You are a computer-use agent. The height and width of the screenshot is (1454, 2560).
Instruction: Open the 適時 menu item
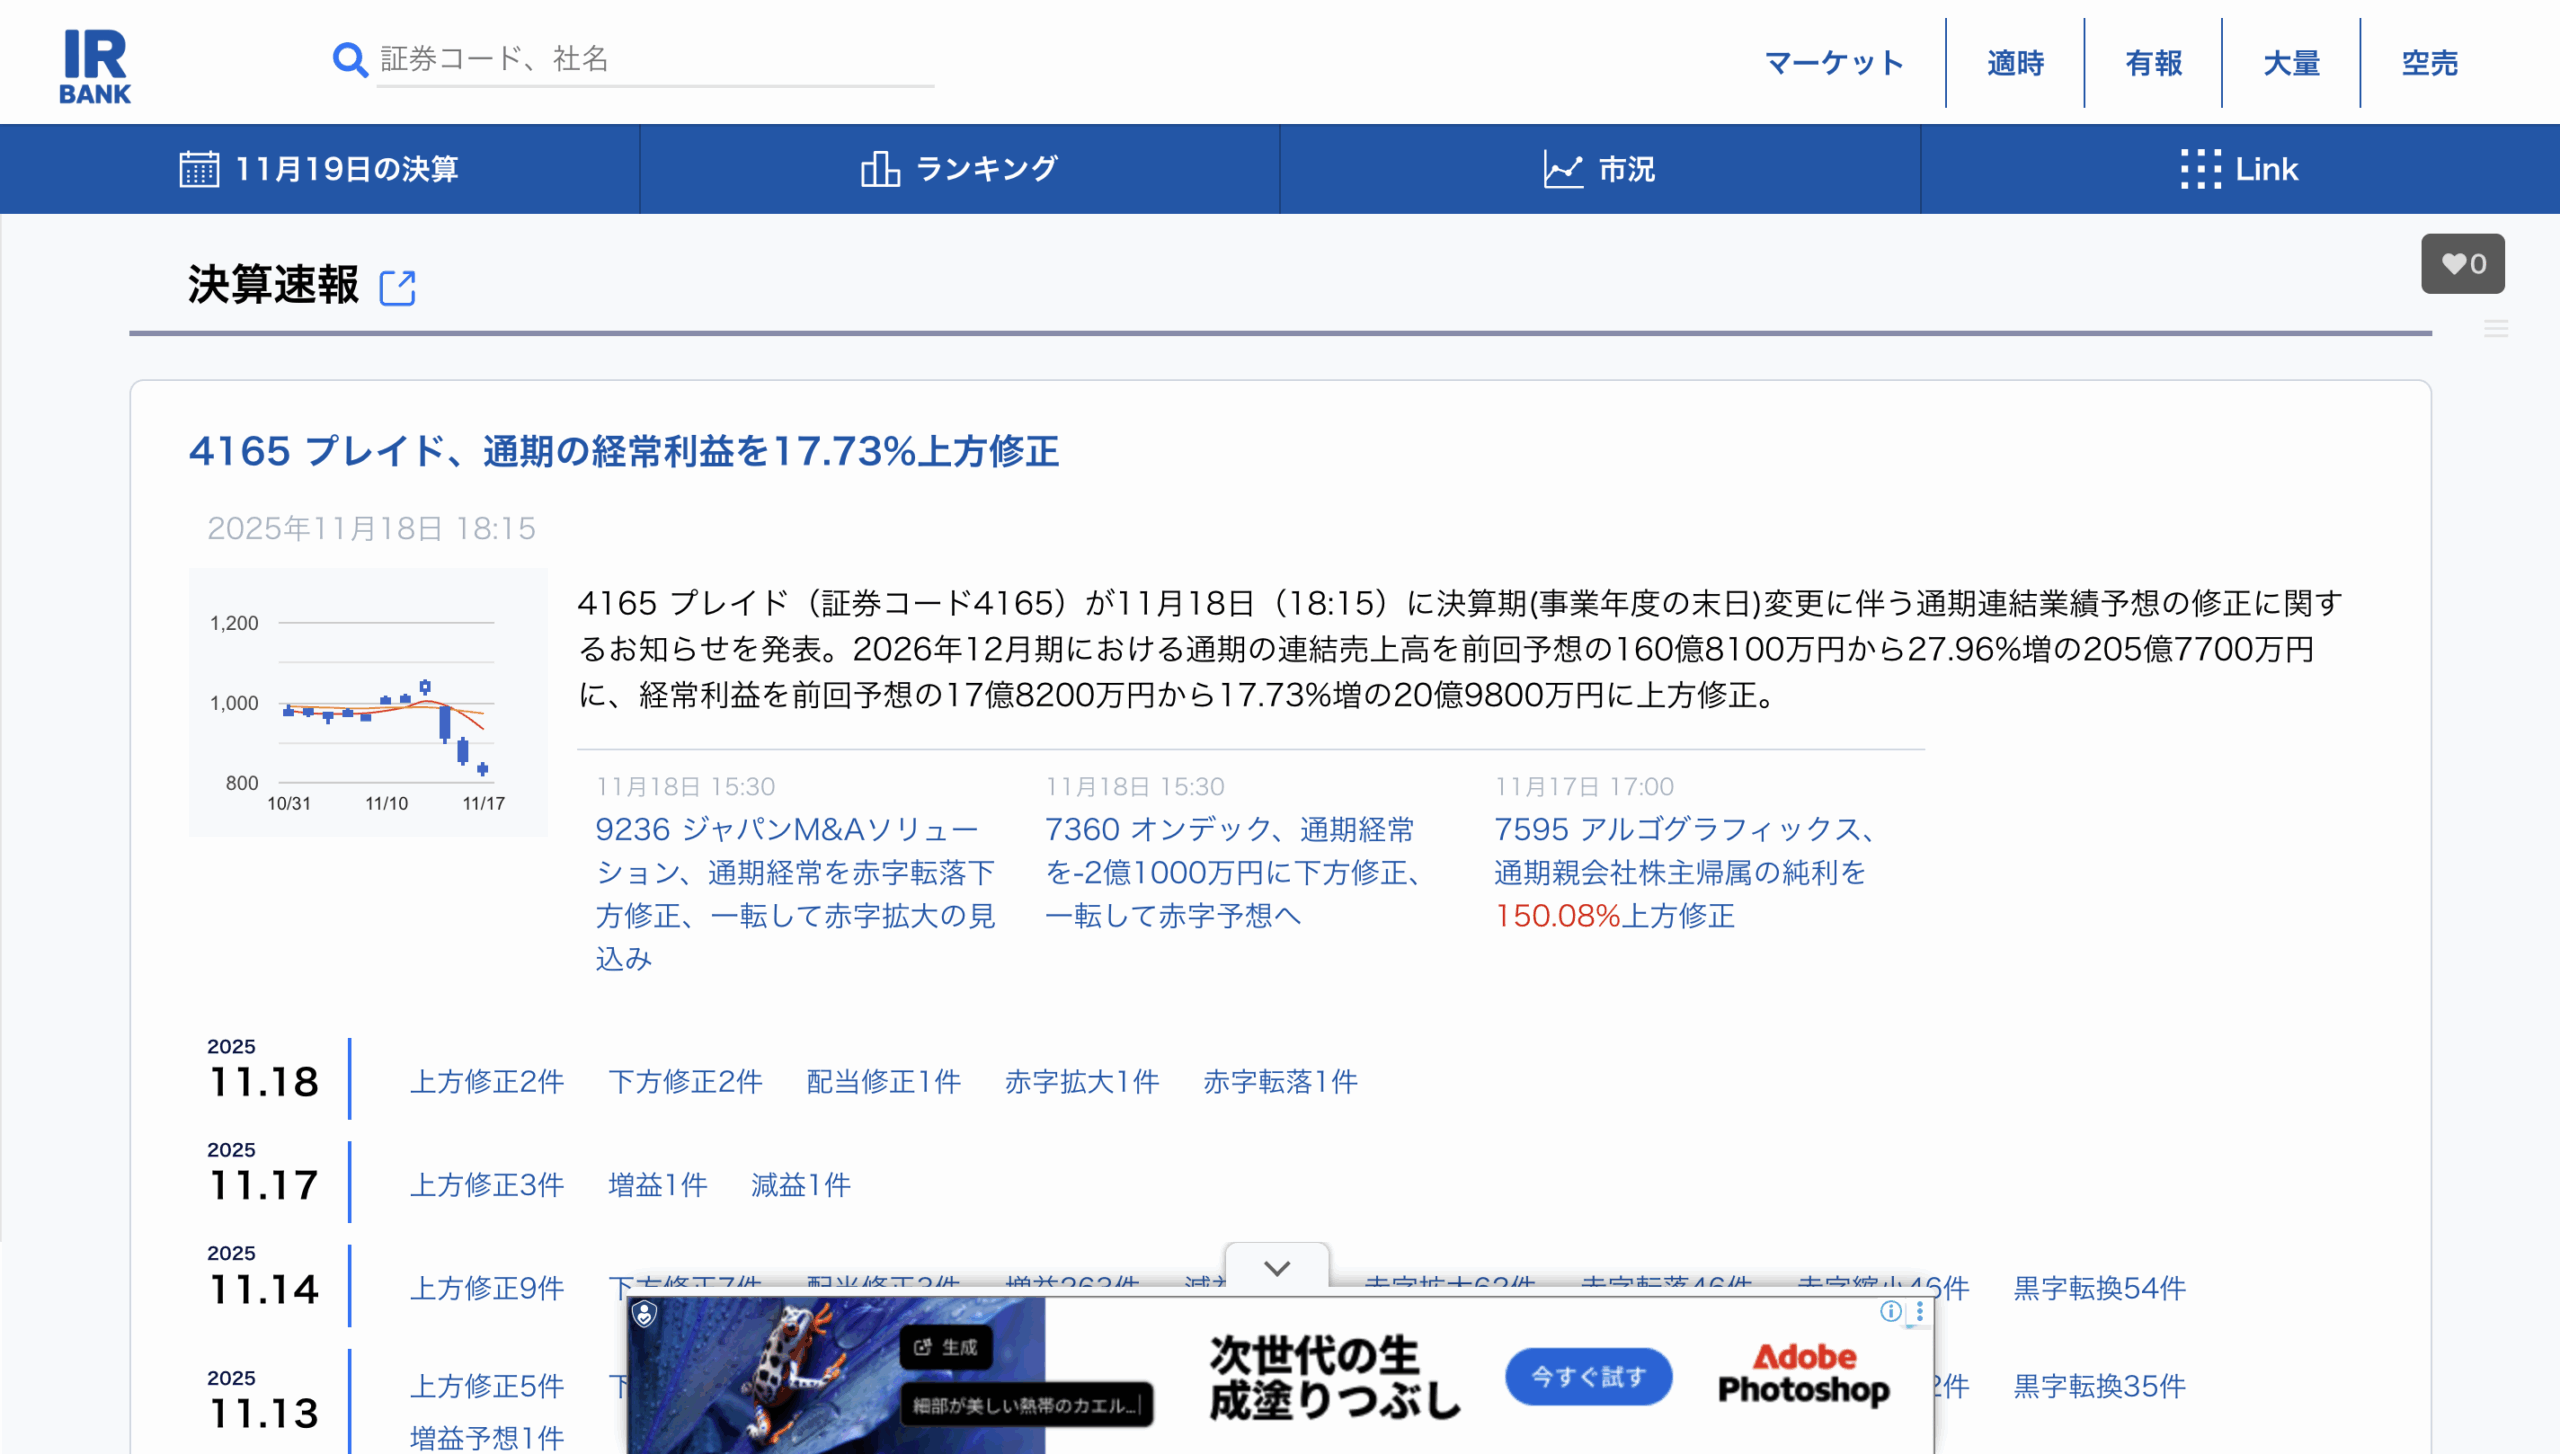click(x=2015, y=63)
